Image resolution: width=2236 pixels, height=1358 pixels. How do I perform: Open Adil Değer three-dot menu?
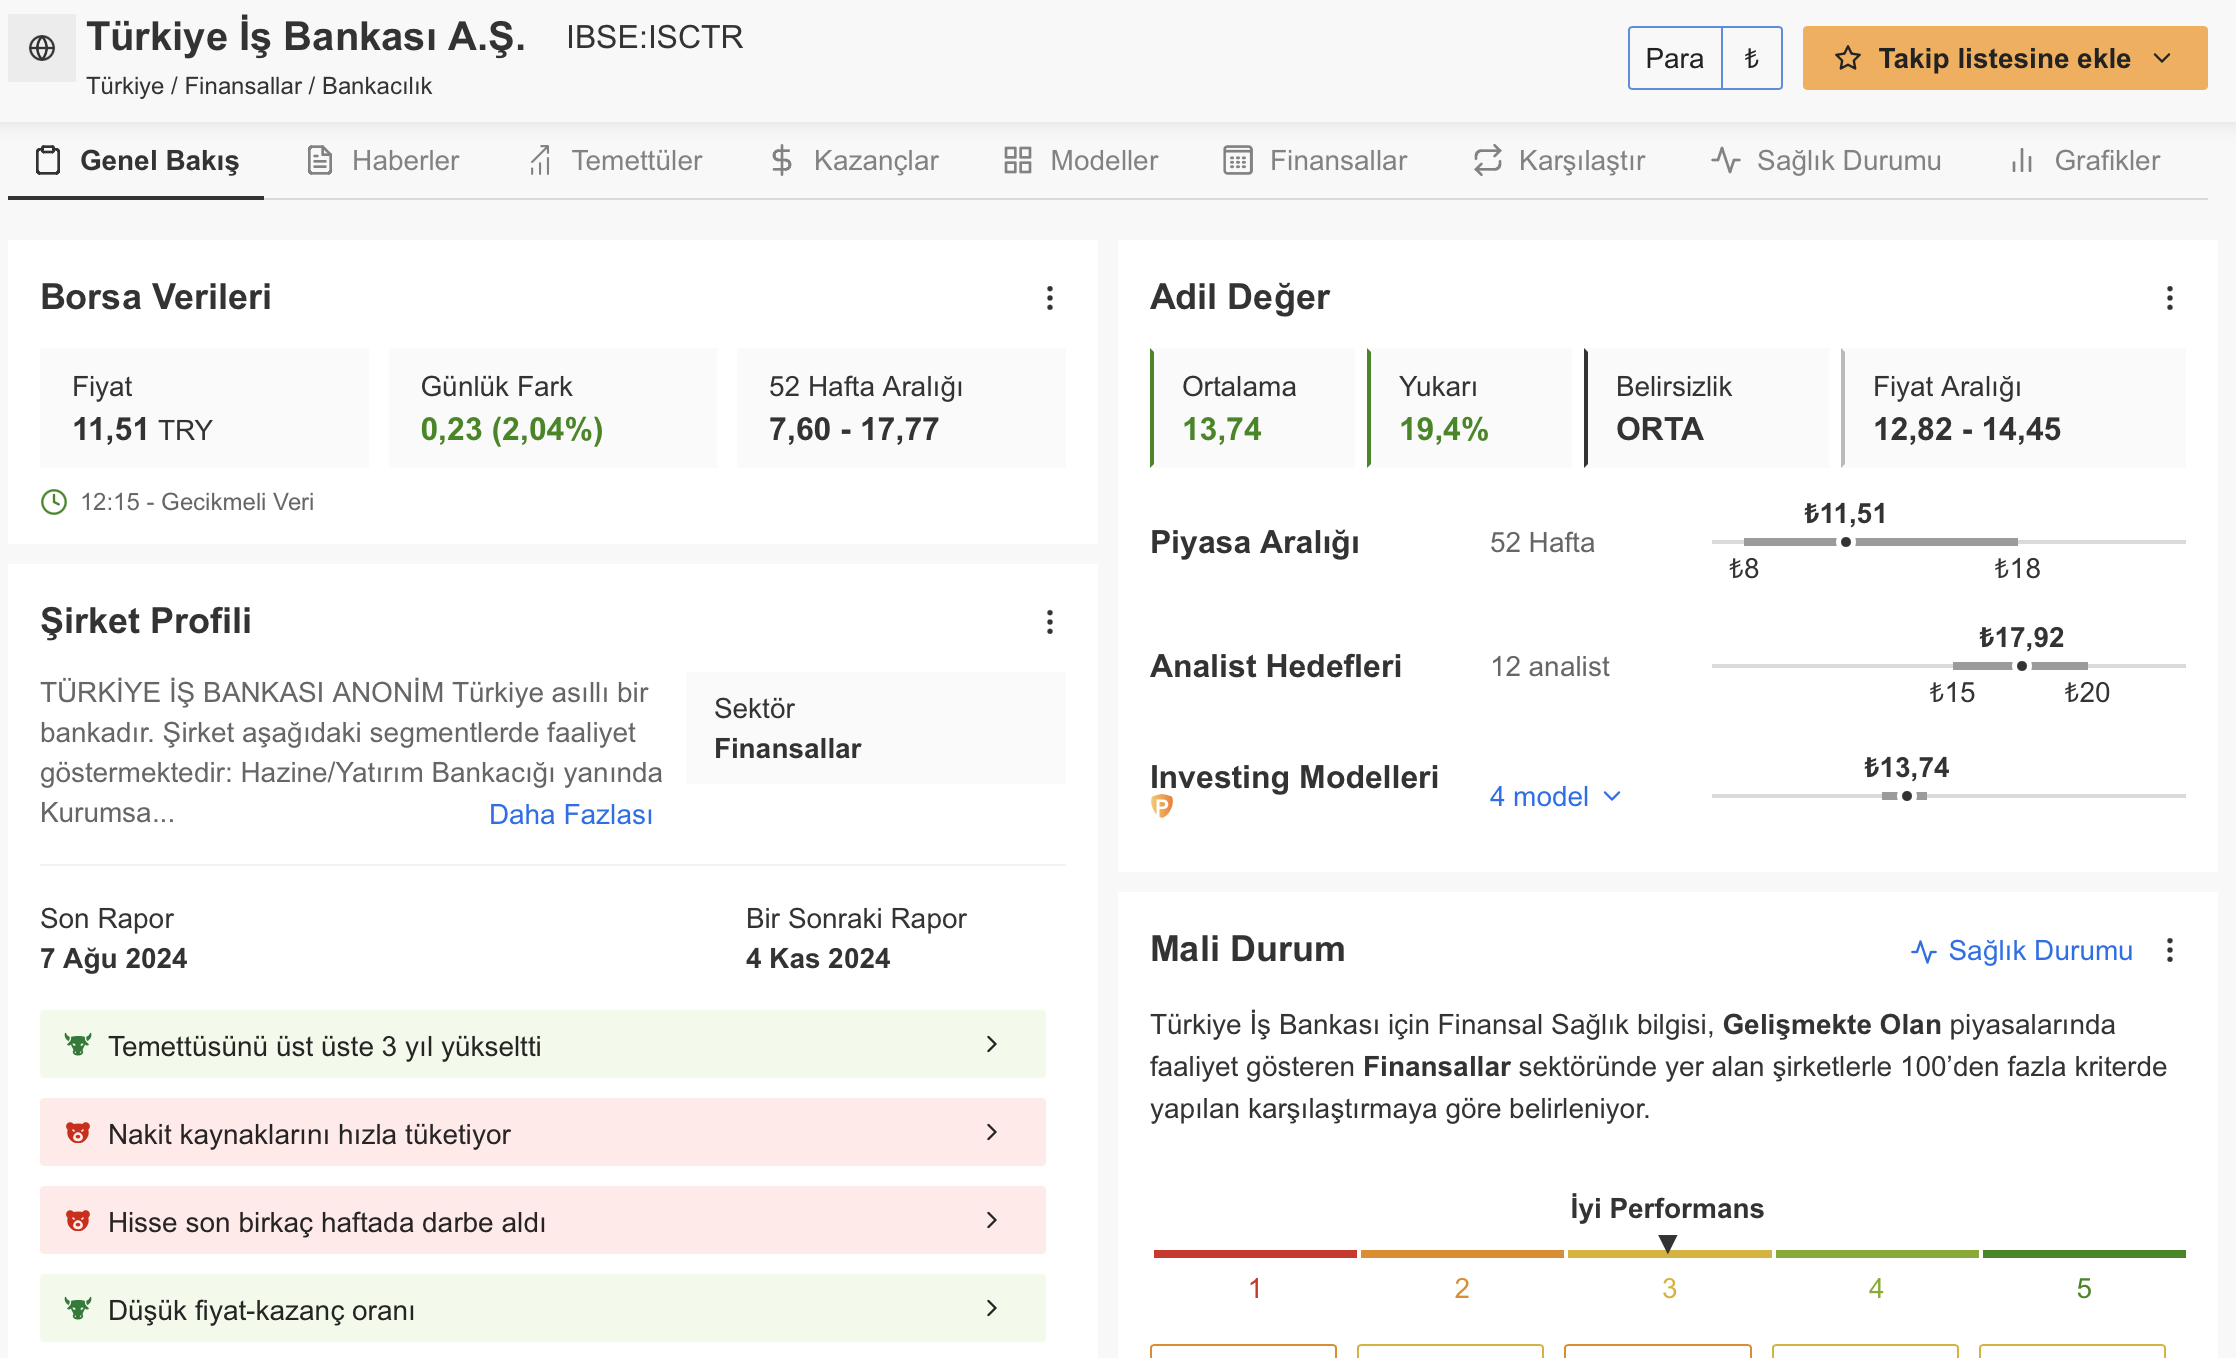click(x=2169, y=298)
